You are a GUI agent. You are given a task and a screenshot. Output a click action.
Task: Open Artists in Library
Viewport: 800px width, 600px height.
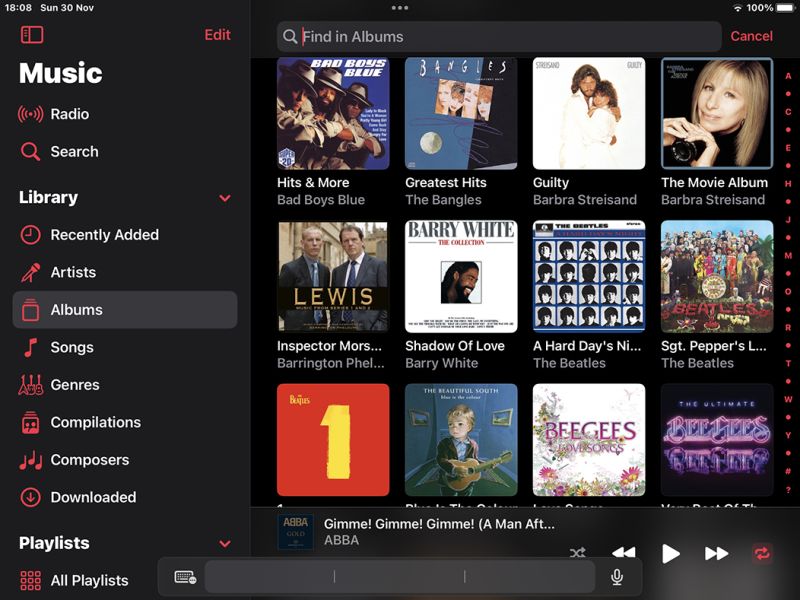[x=125, y=272]
